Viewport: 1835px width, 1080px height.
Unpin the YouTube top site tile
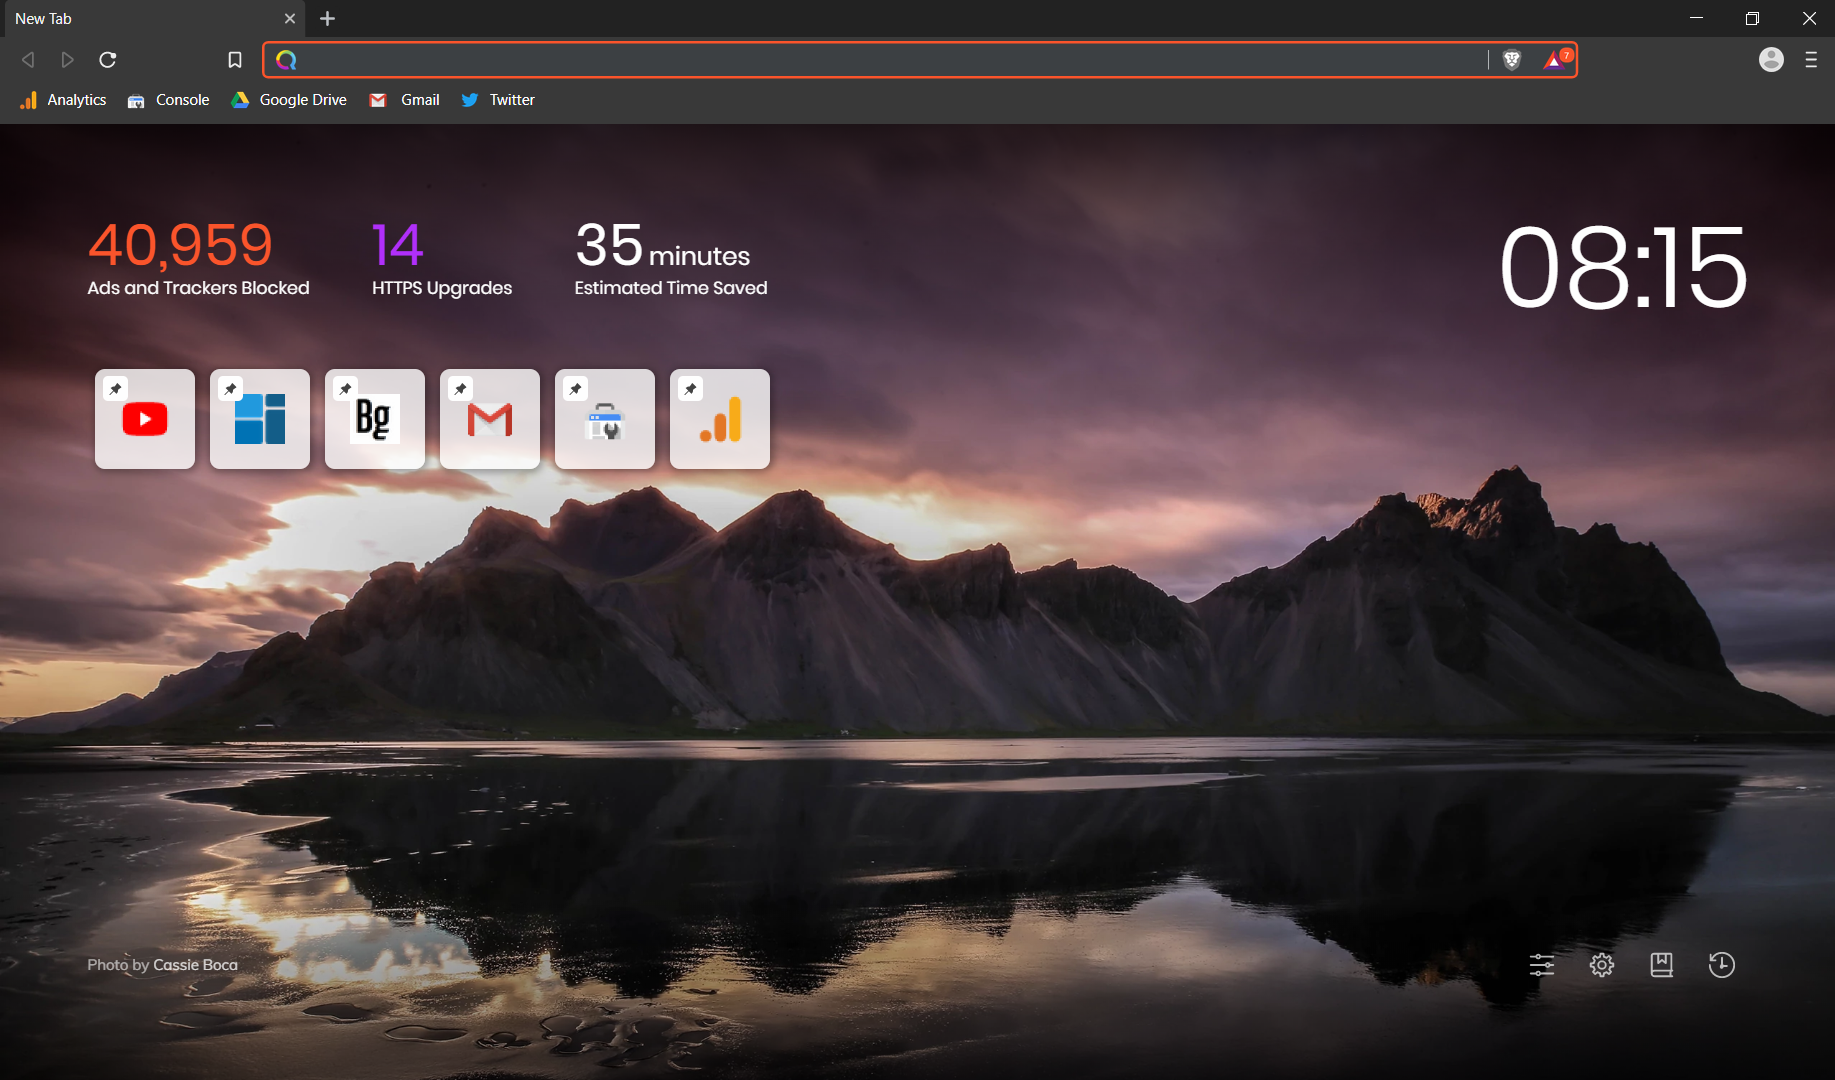tap(116, 389)
